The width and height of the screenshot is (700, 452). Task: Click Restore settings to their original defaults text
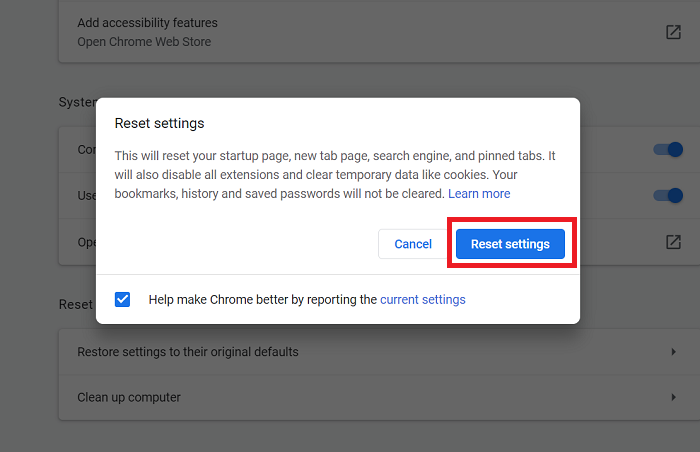[188, 352]
